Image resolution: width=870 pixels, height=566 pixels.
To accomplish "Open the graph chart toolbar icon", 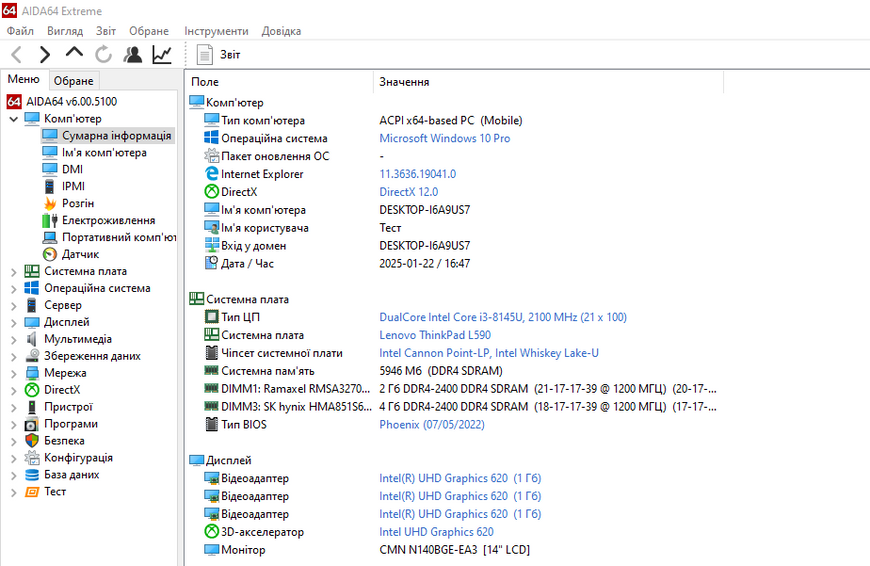I will (x=162, y=54).
